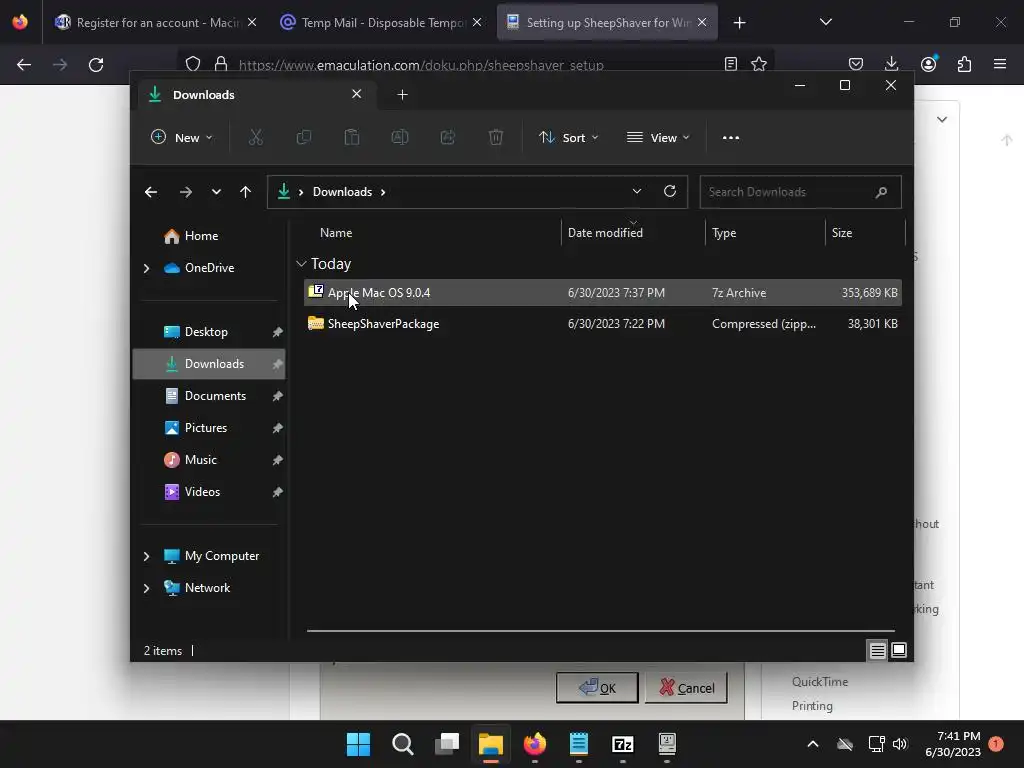Click the Delete trash icon in Explorer toolbar
1024x768 pixels.
tap(496, 137)
